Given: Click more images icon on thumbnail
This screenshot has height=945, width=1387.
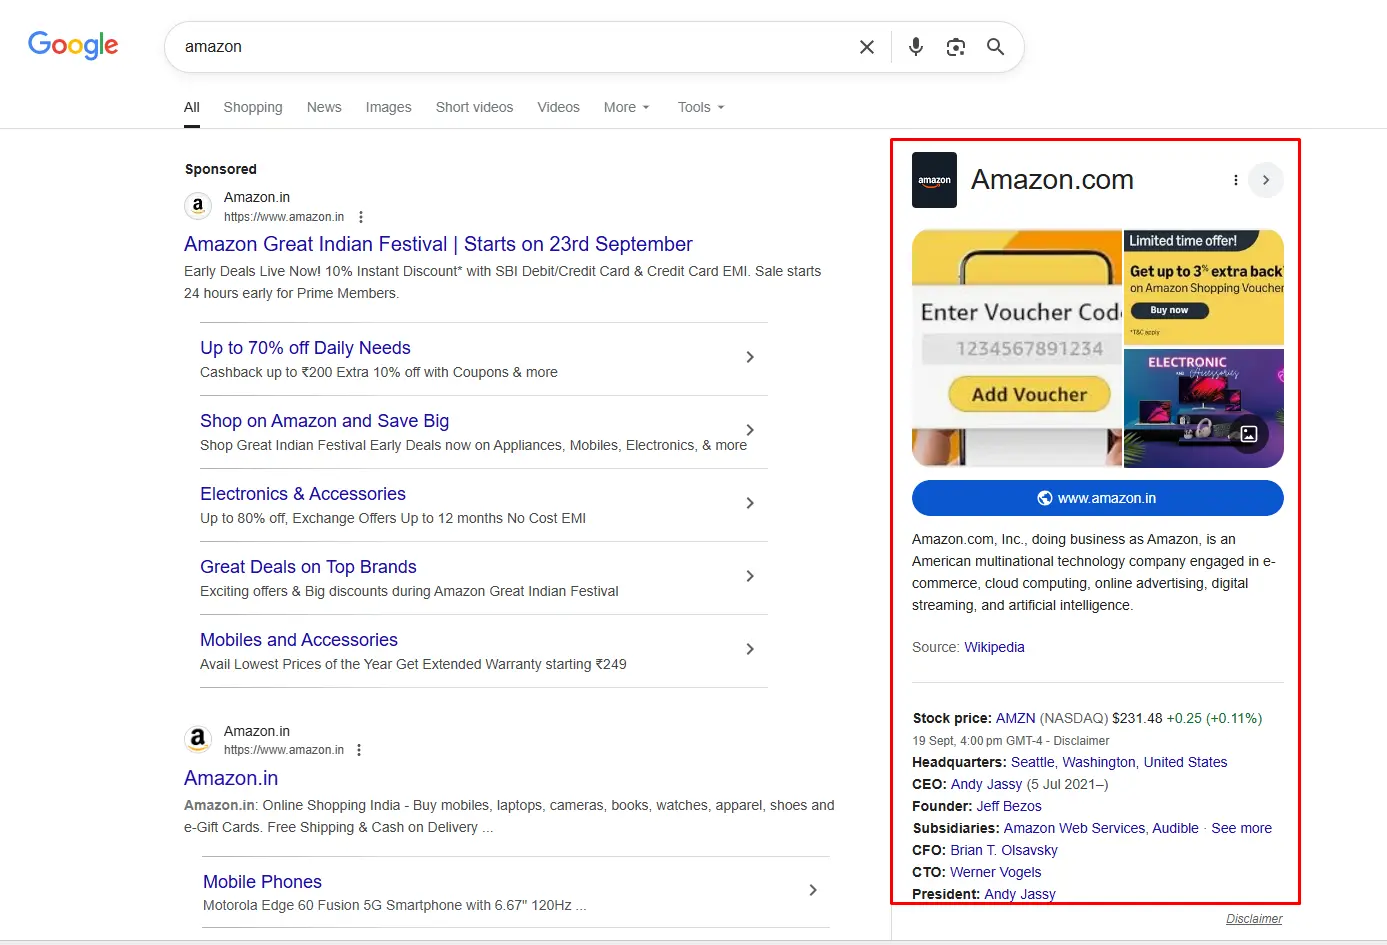Looking at the screenshot, I should pyautogui.click(x=1249, y=434).
